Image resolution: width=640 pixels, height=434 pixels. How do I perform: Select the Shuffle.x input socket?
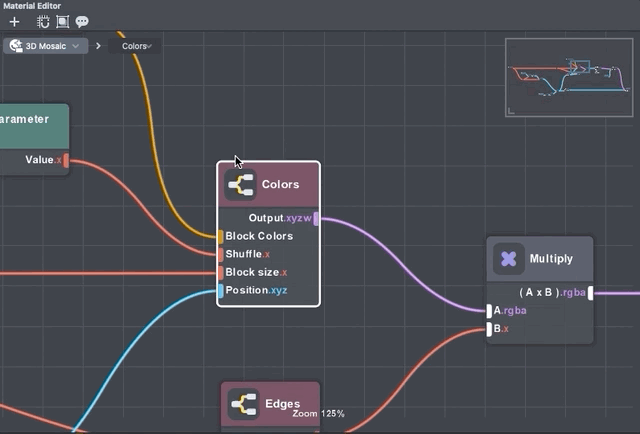[220, 254]
